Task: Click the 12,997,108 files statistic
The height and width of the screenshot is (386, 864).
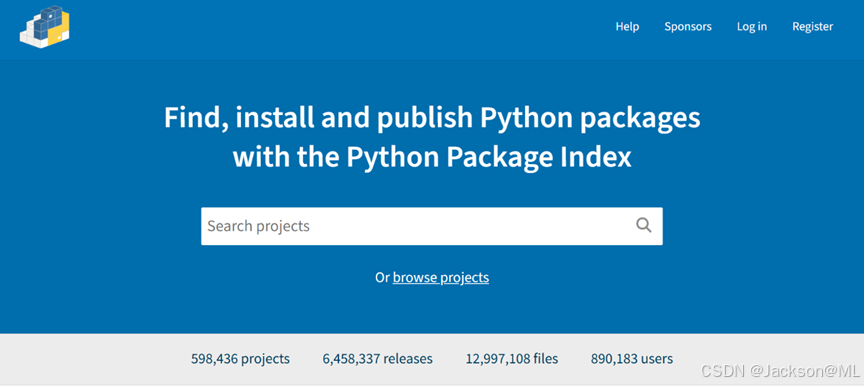Action: point(512,359)
